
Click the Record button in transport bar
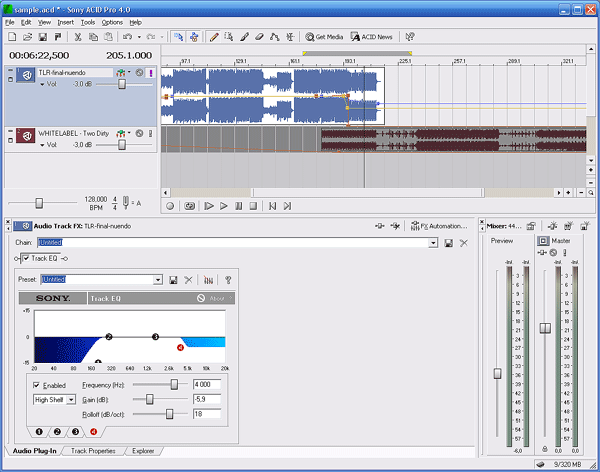click(x=170, y=206)
